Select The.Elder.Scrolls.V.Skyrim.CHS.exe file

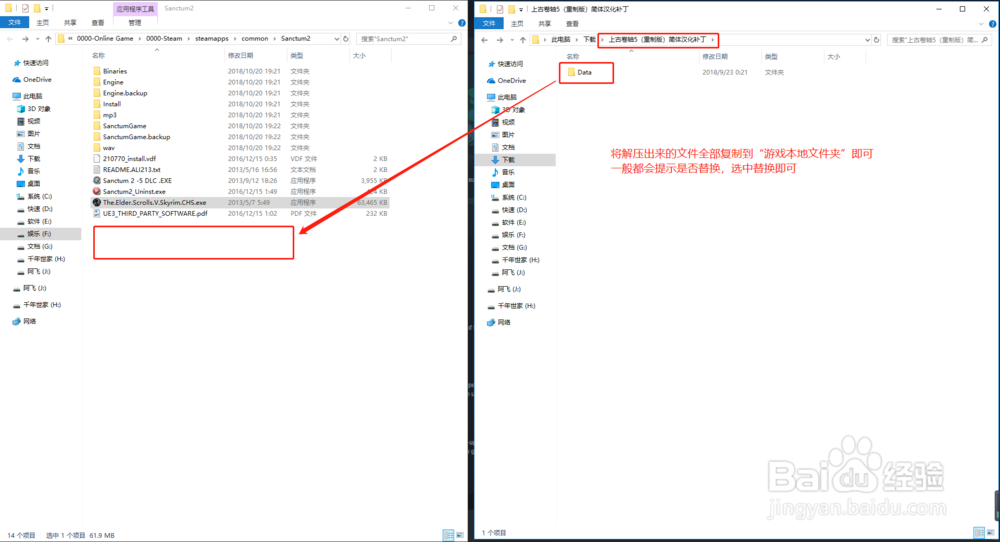[154, 202]
